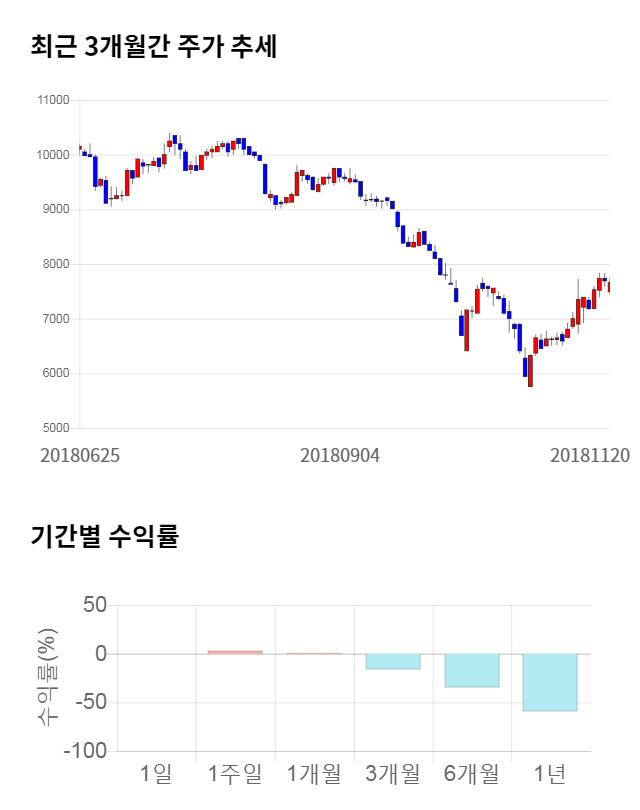Select the 20181120 end date label

click(590, 455)
